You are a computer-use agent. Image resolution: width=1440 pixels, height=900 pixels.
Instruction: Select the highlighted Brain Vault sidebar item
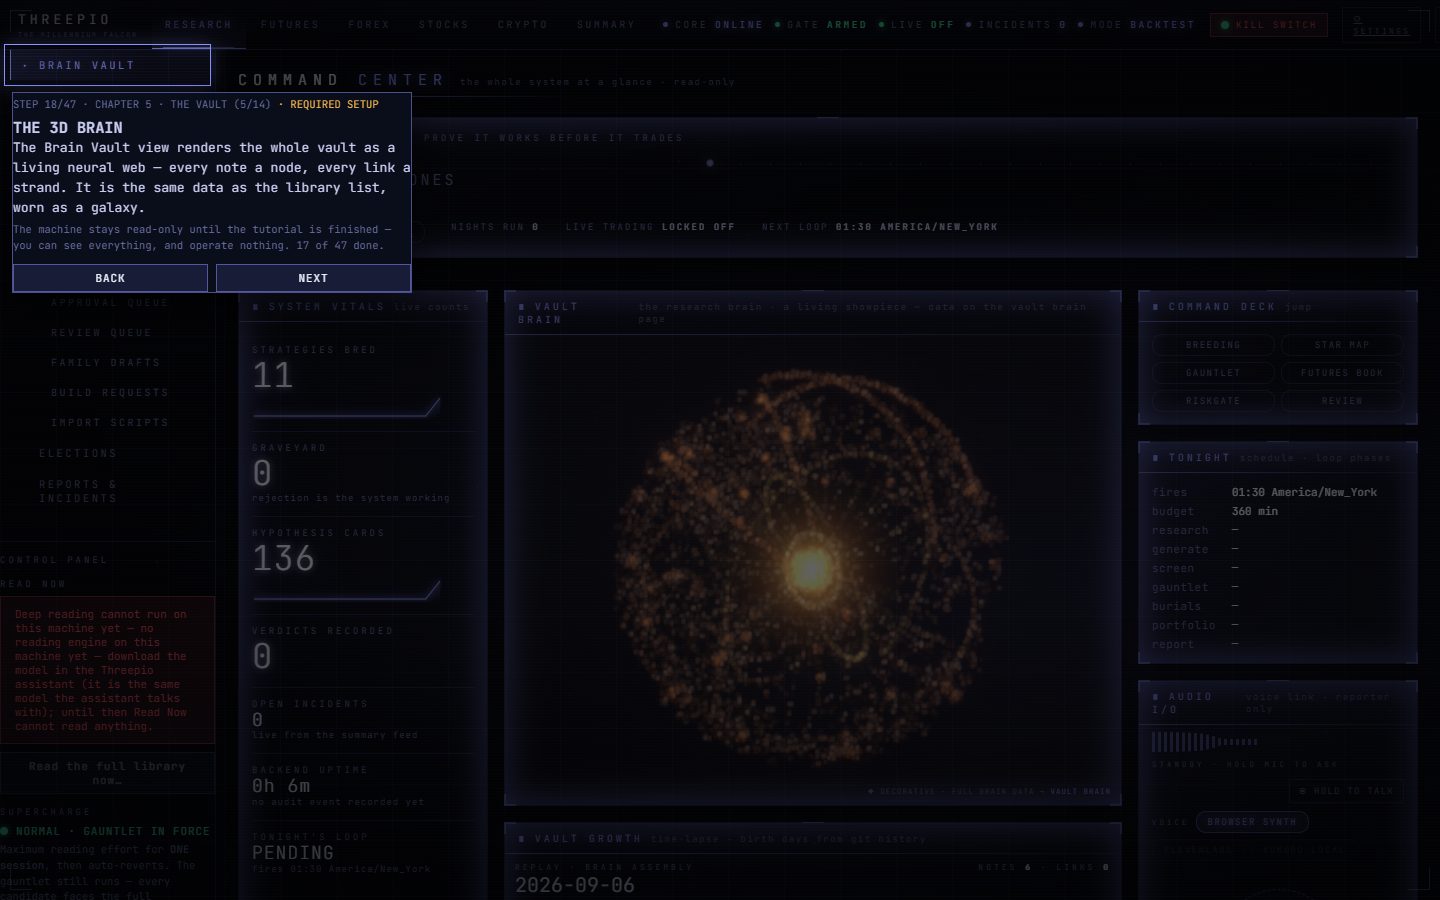coord(108,65)
